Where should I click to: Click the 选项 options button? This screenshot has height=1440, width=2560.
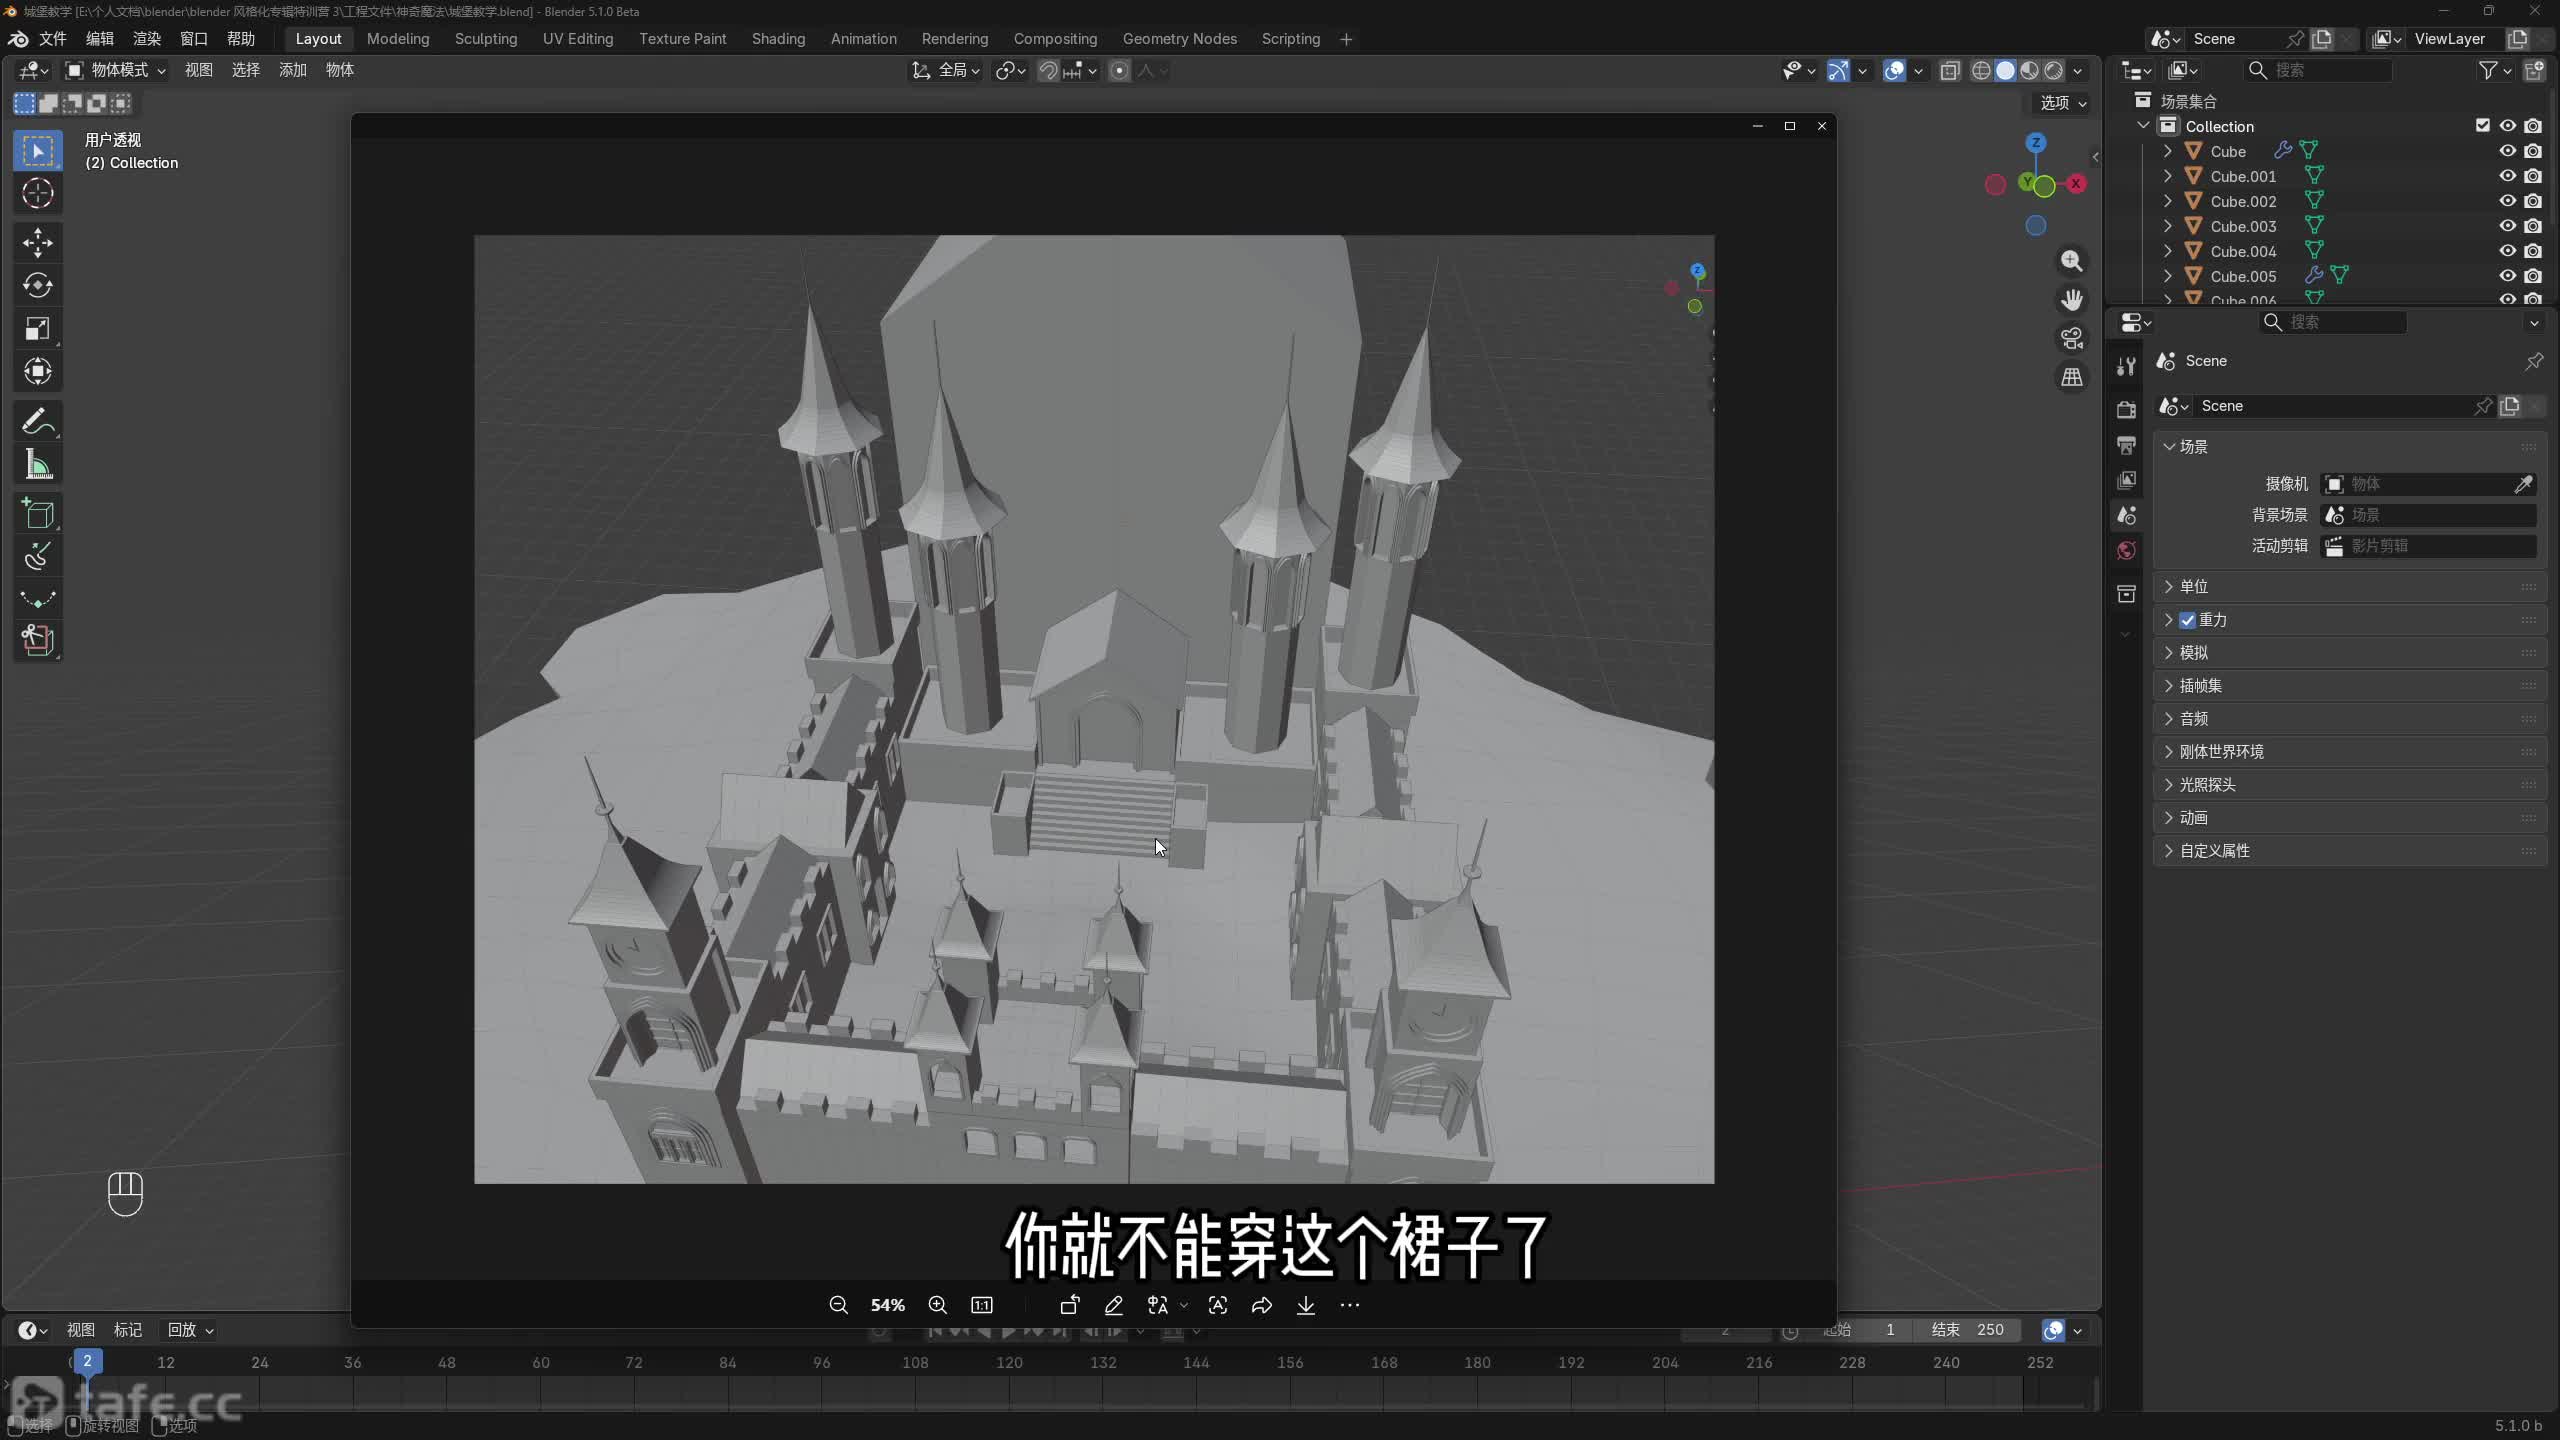tap(2062, 103)
